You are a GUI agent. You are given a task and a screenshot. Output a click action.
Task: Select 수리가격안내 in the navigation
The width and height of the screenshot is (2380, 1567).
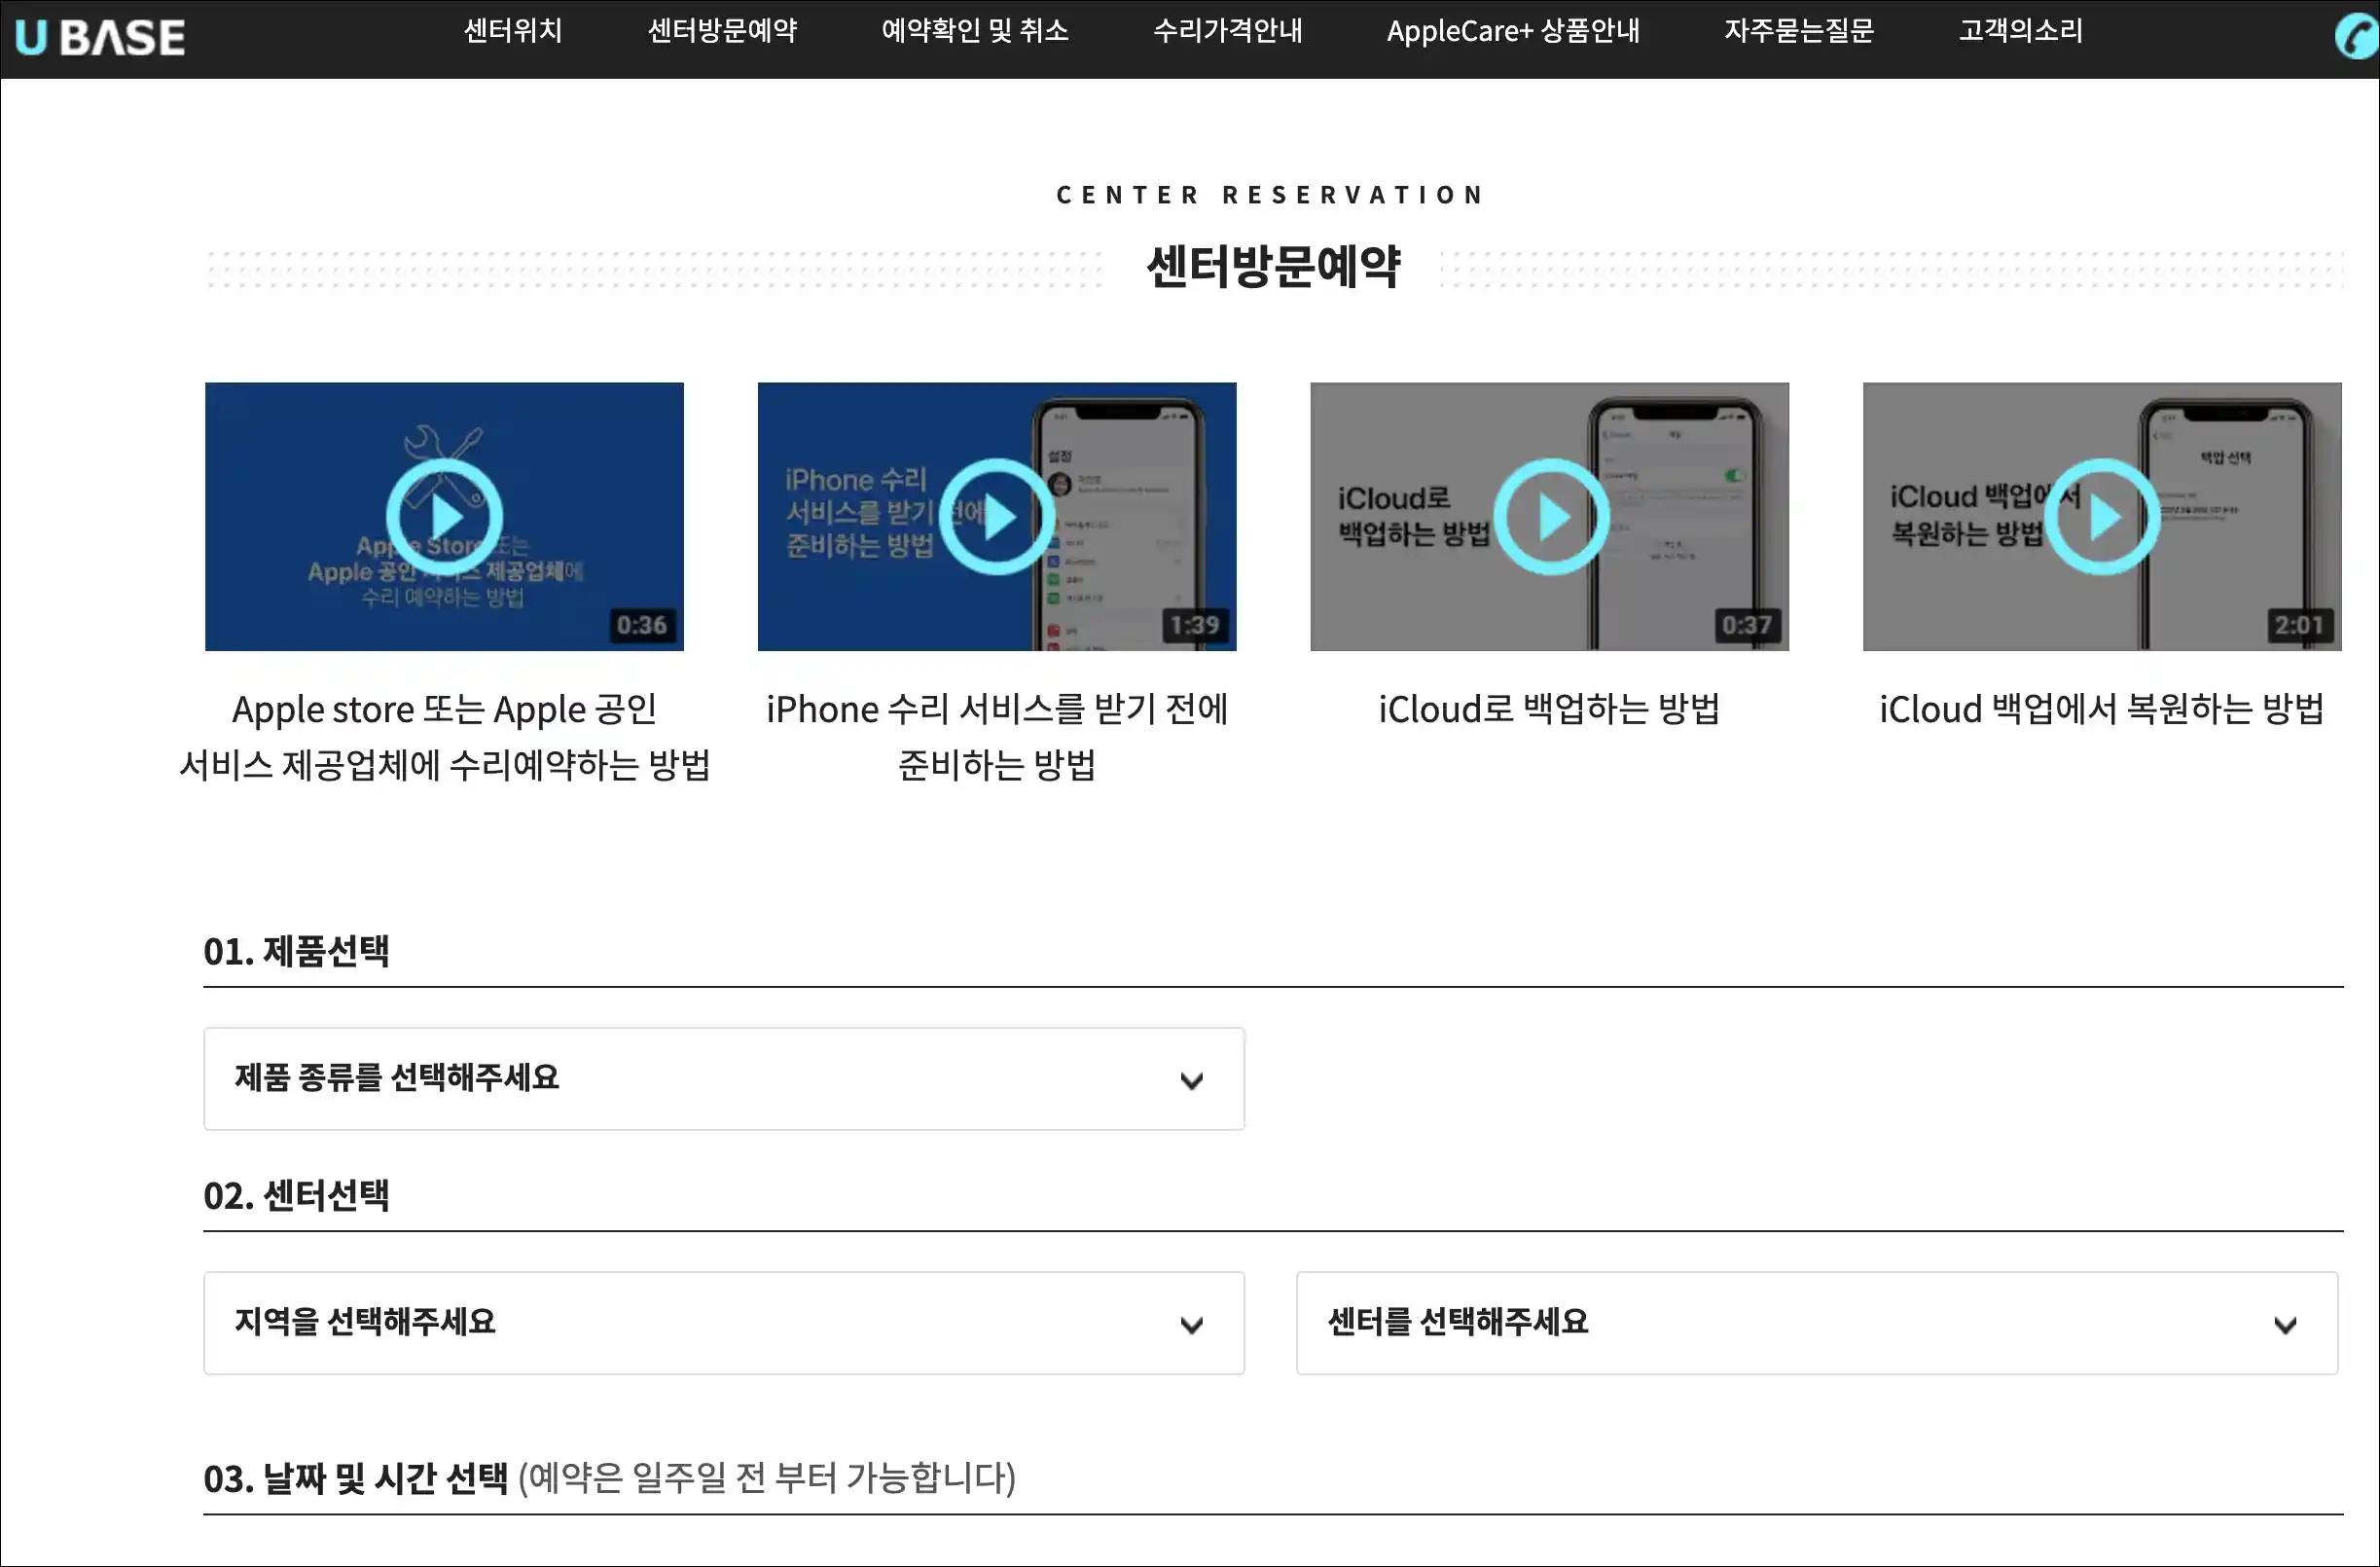click(x=1228, y=31)
